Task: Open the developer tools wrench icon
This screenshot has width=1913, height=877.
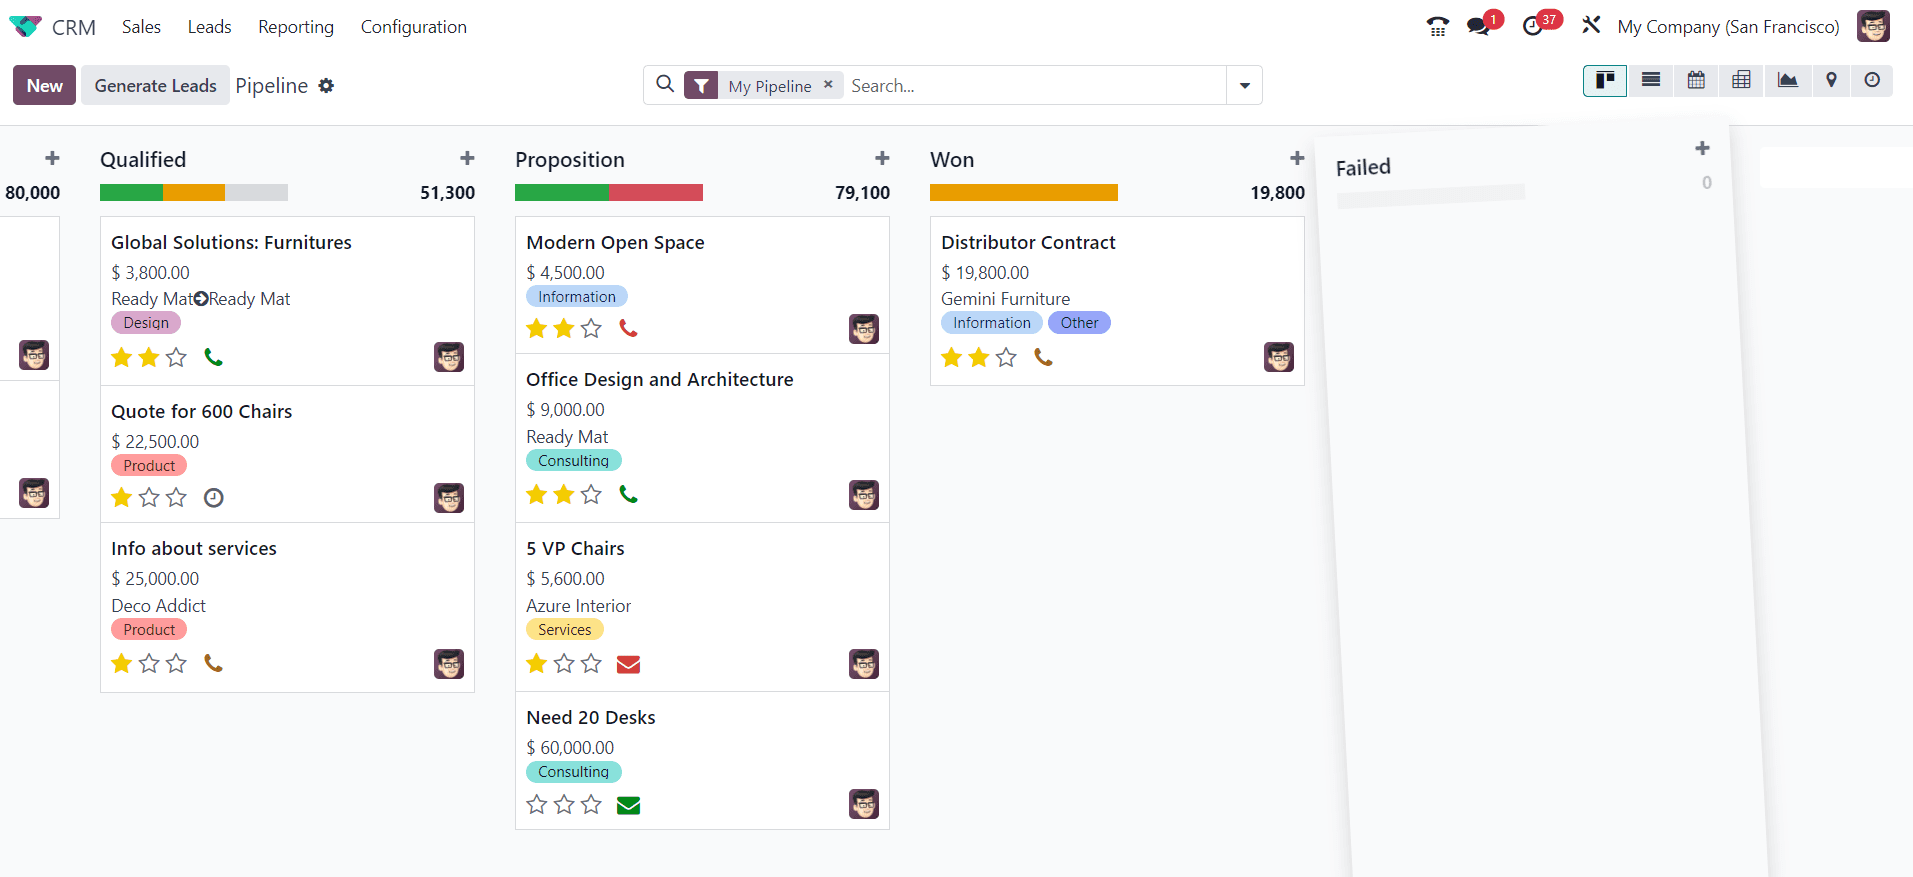Action: [x=1591, y=25]
